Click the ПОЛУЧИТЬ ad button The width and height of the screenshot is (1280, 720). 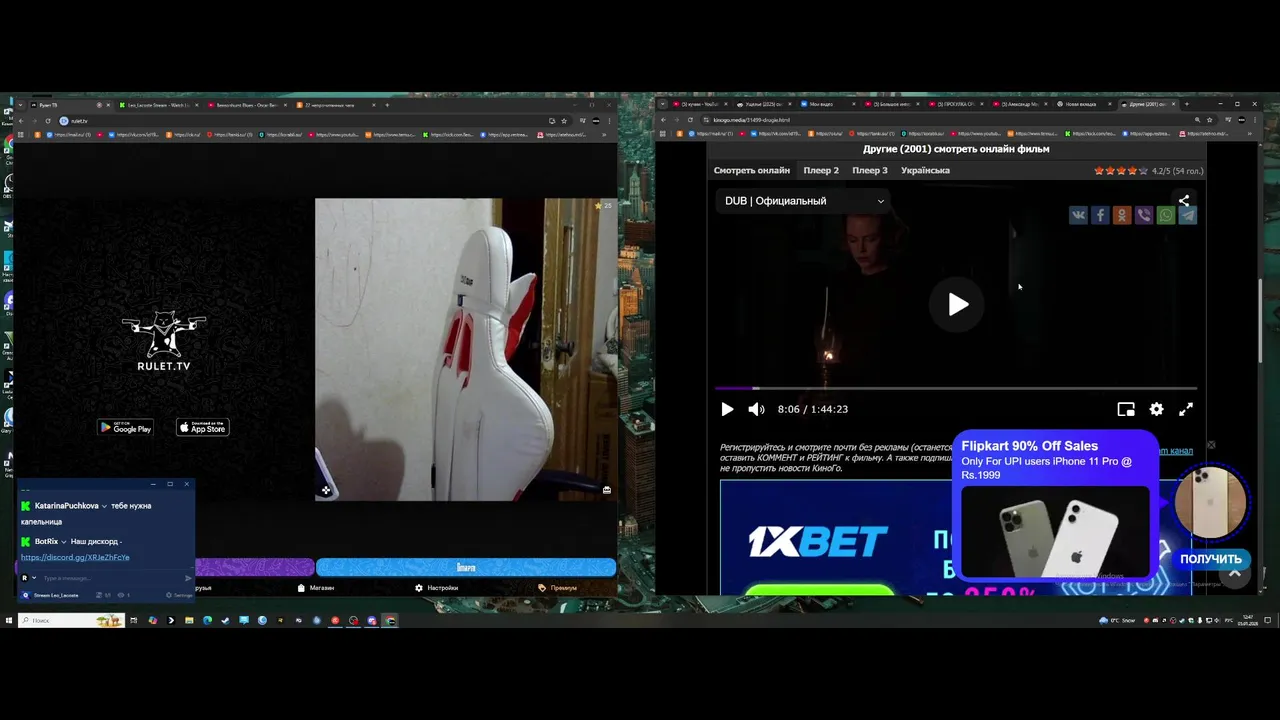click(1210, 559)
